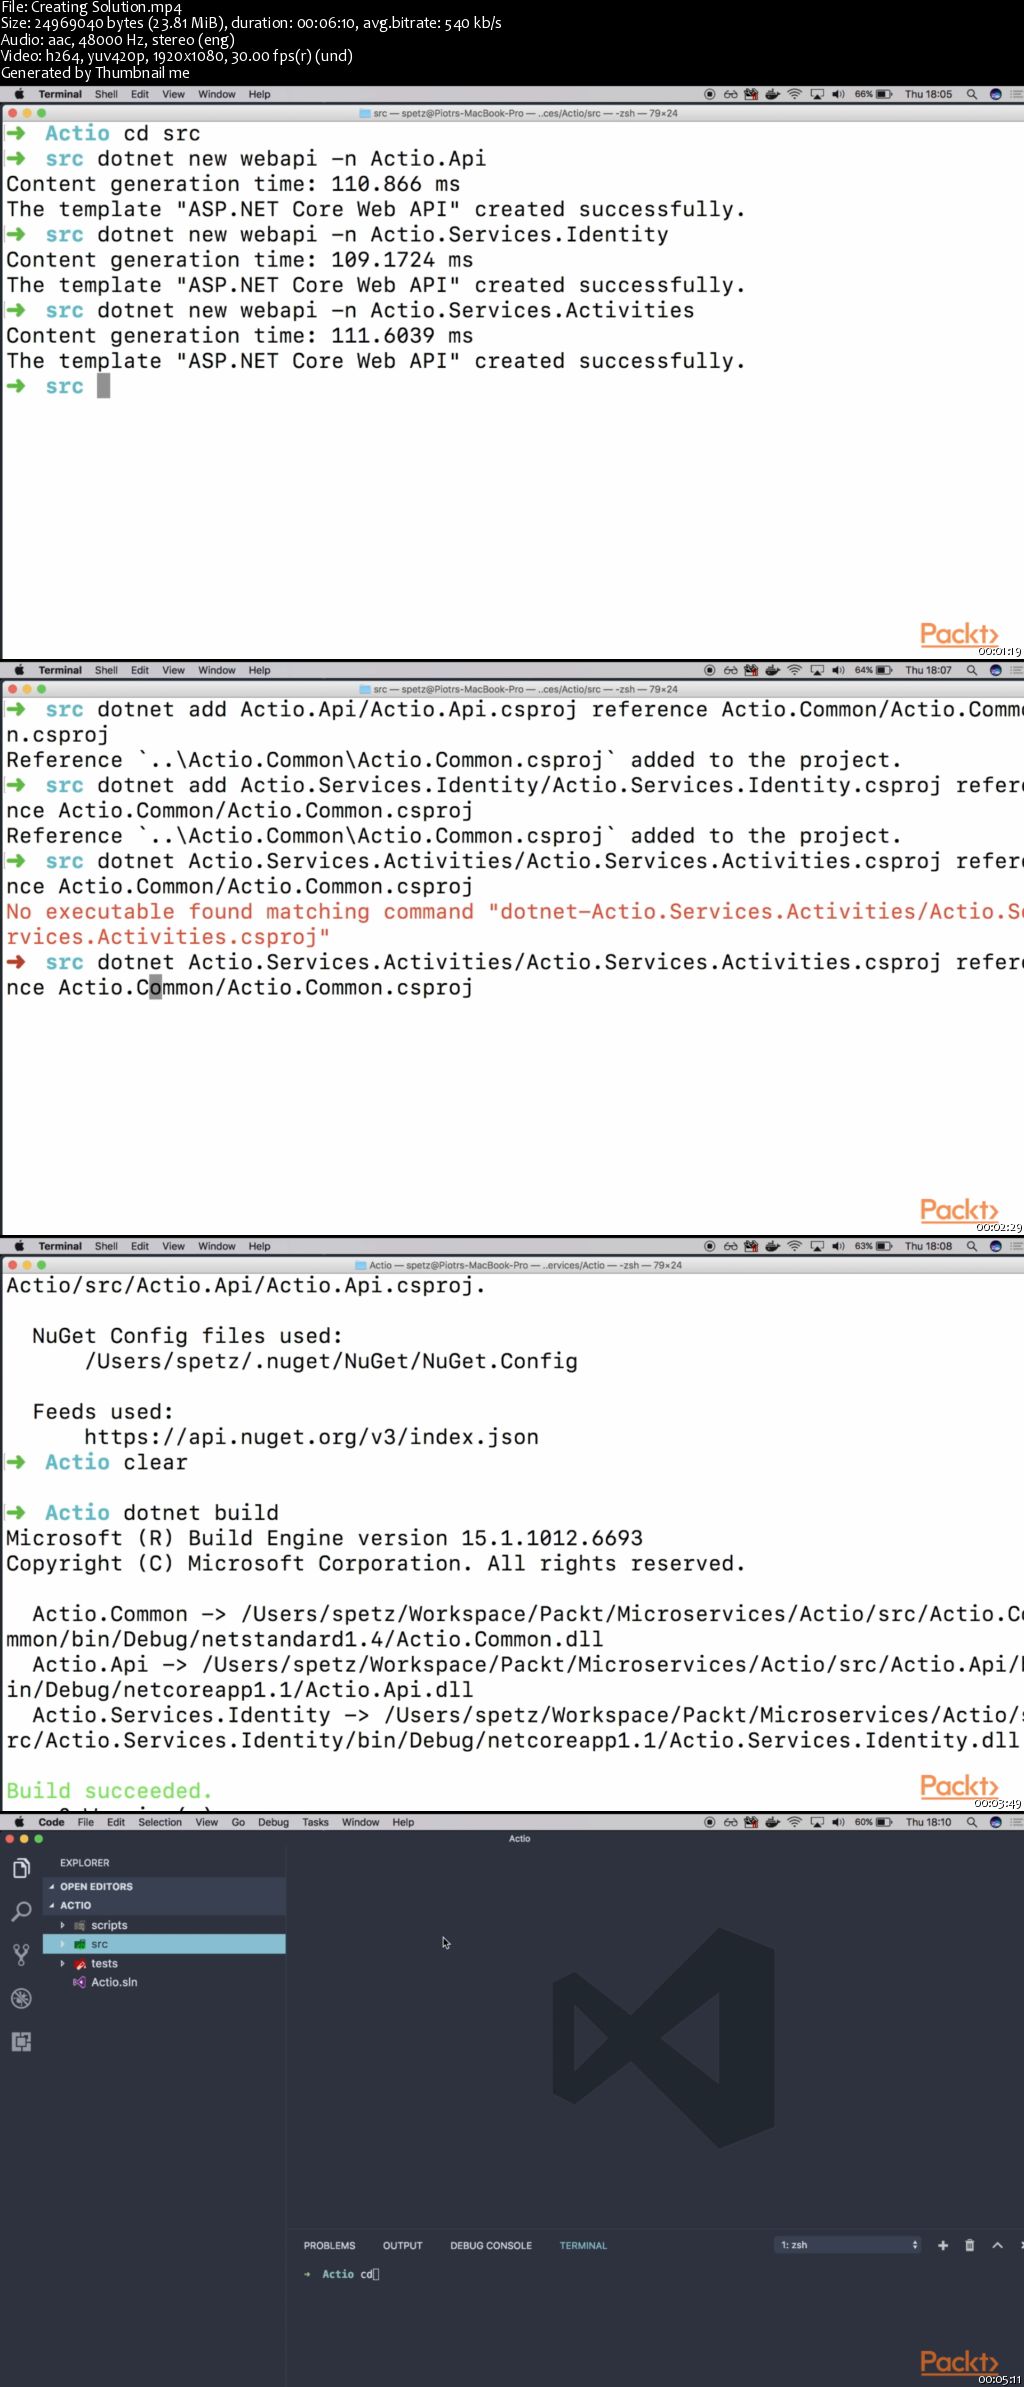Click the '79×24' title bar of Thu 18:05 Terminal
Viewport: 1024px width, 2387px height.
click(x=518, y=113)
